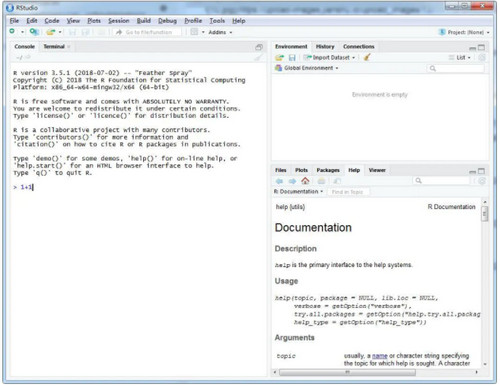Go to the Help home icon

[x=305, y=181]
